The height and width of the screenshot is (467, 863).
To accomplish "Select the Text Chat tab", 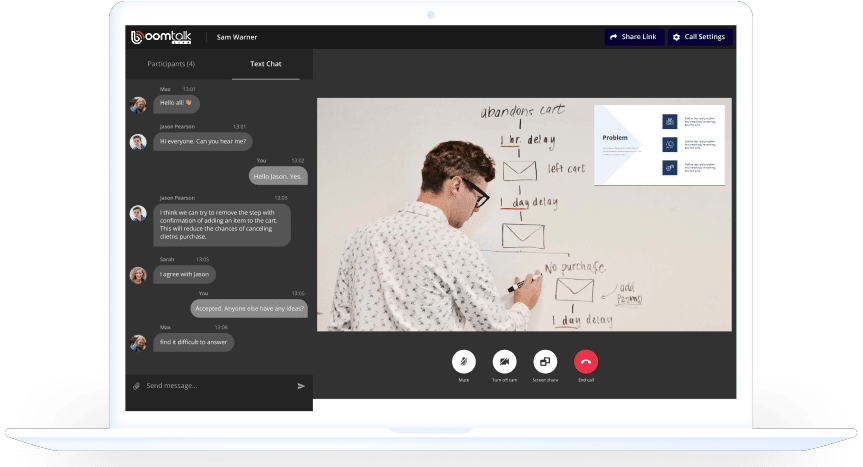I will point(266,64).
